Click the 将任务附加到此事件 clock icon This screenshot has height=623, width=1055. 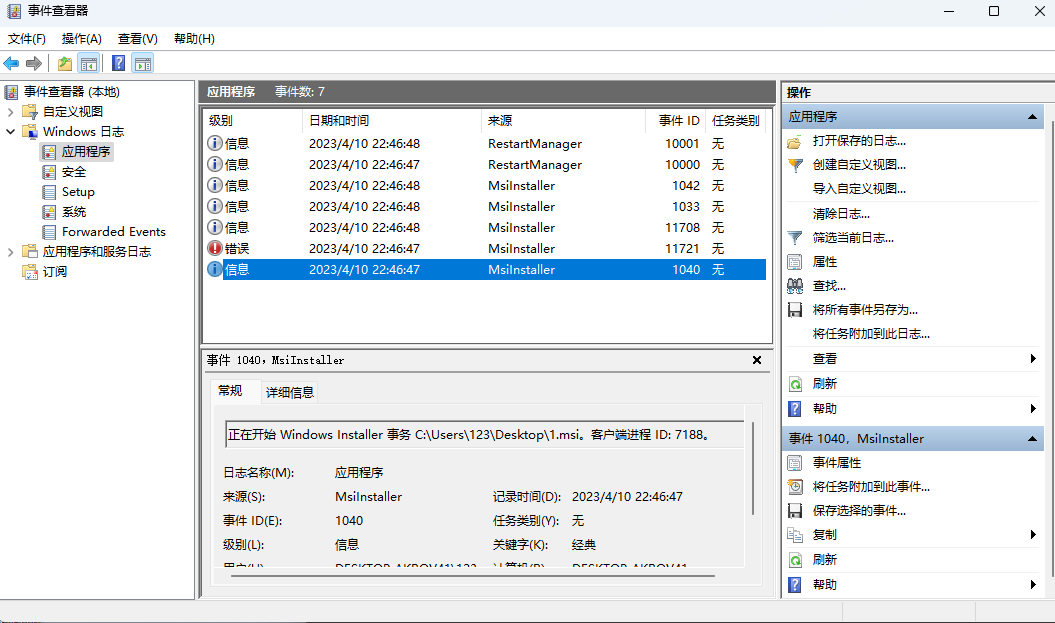pos(795,487)
